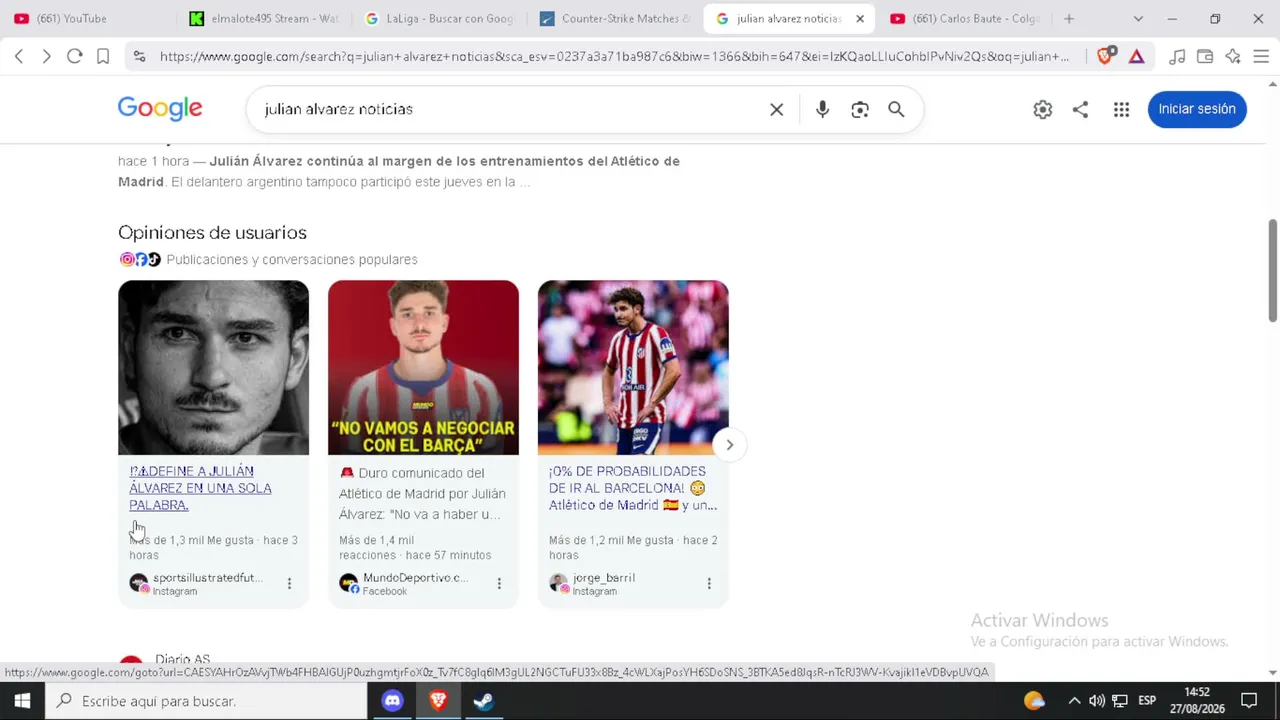Open the browser hamburger menu

pos(1261,56)
